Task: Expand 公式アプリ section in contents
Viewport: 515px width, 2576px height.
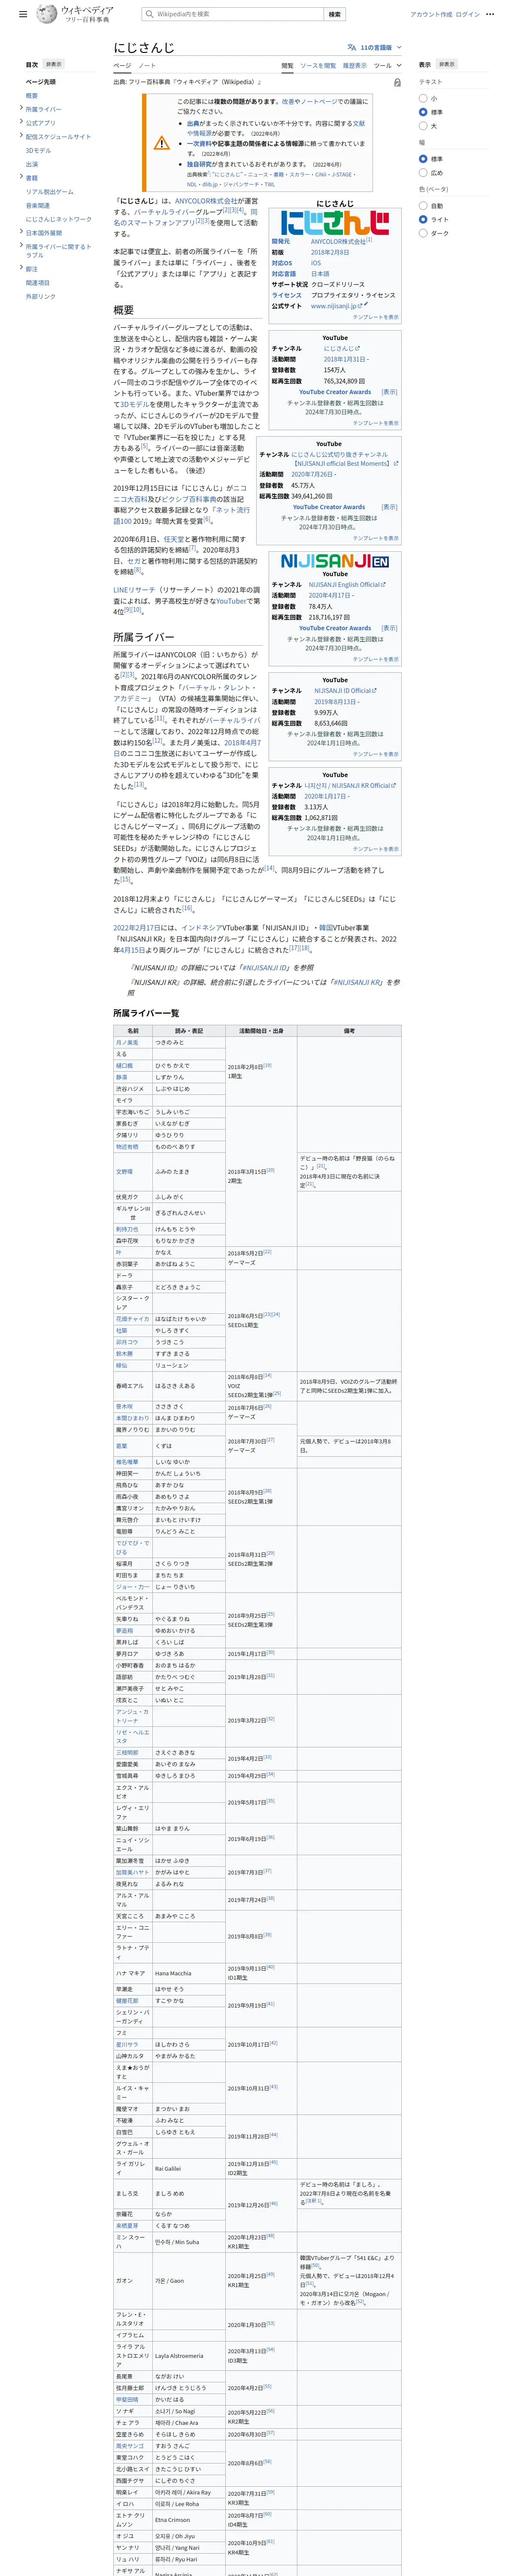Action: 21,122
